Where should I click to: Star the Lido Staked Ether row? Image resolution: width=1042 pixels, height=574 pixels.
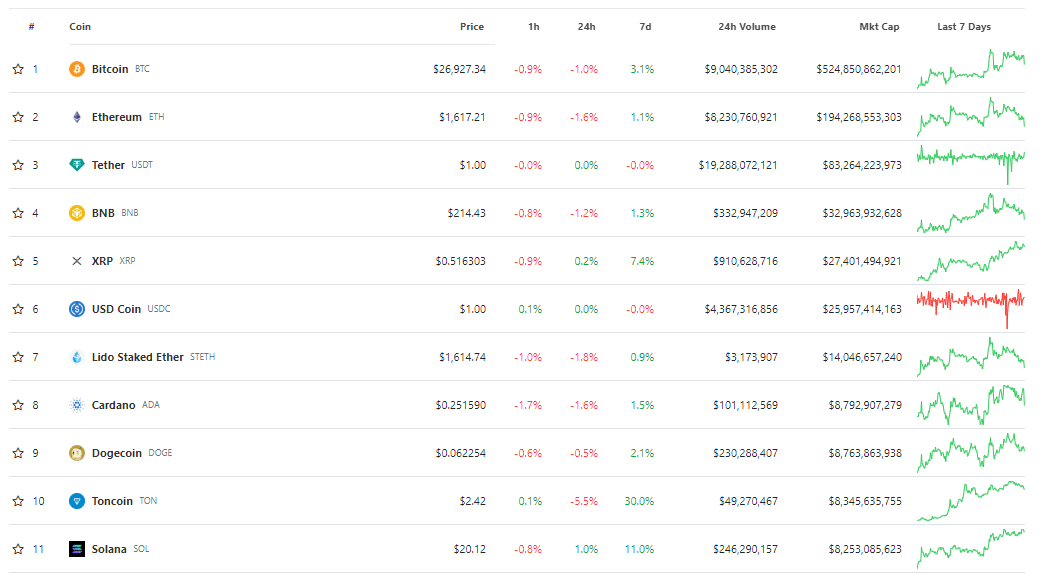[x=18, y=357]
